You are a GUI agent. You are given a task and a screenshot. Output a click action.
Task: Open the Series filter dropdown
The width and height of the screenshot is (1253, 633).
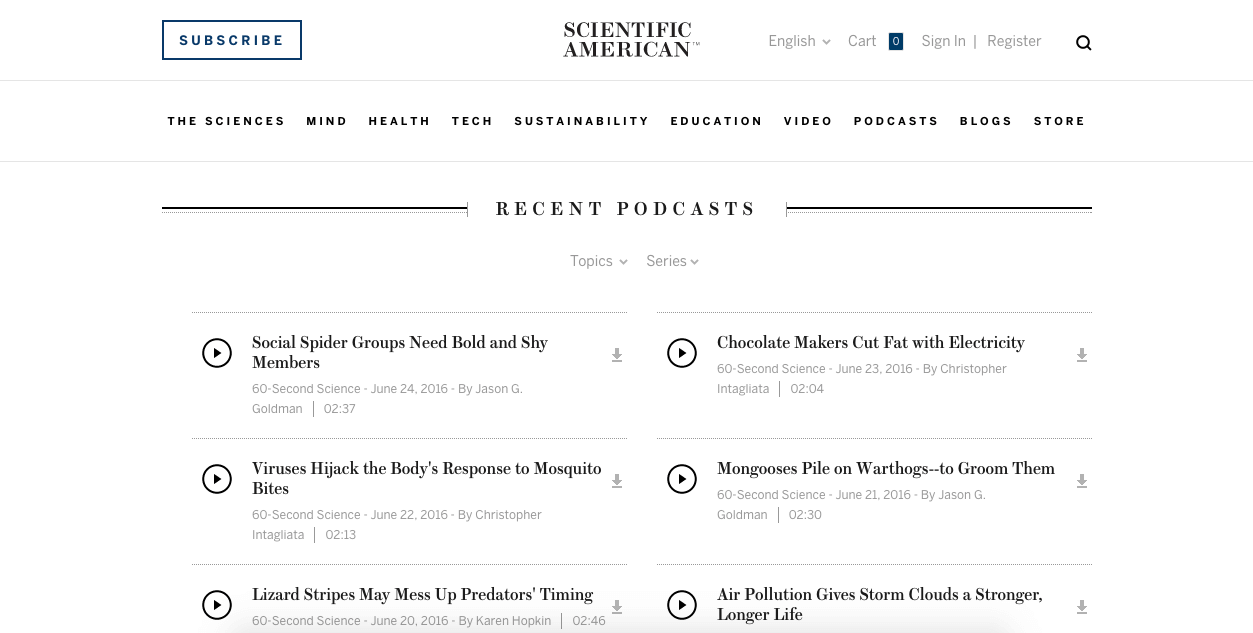672,261
